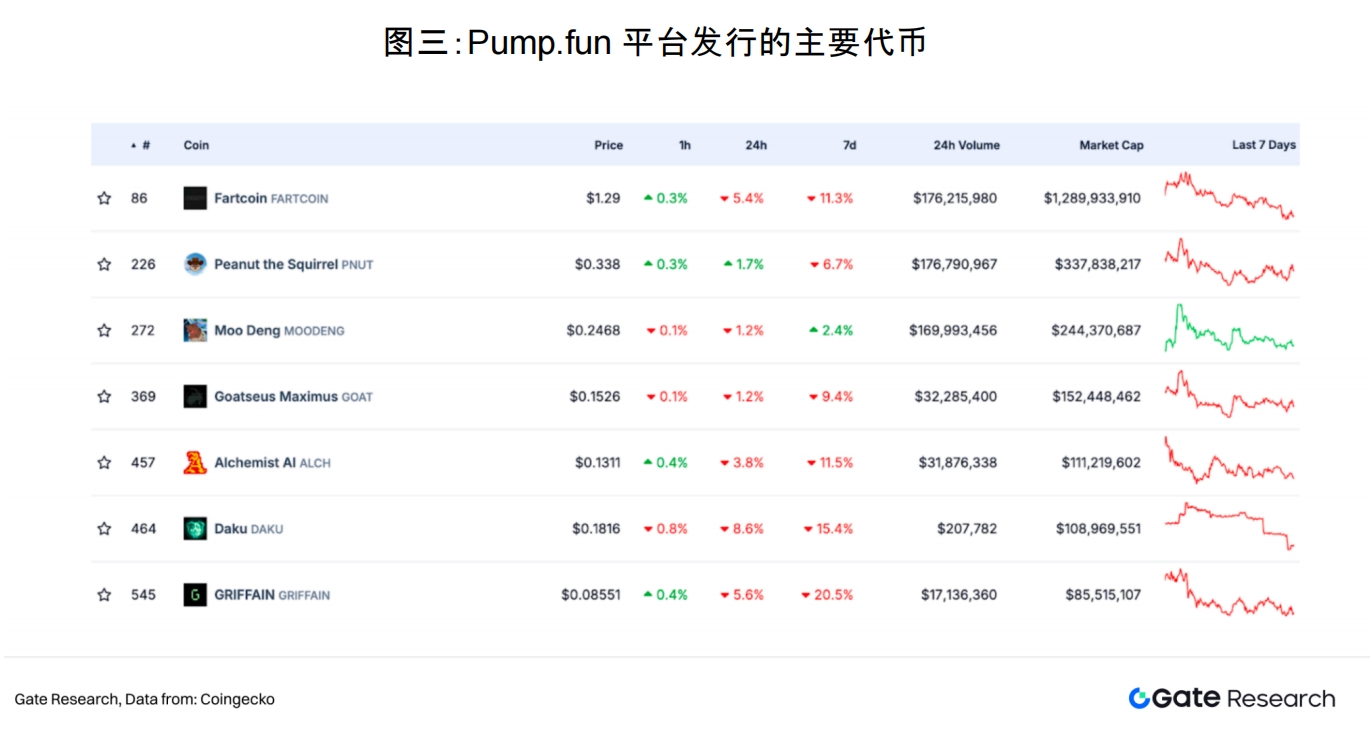Toggle the favorite star for Moo Deng
Screen dimensions: 1370x747
104,330
